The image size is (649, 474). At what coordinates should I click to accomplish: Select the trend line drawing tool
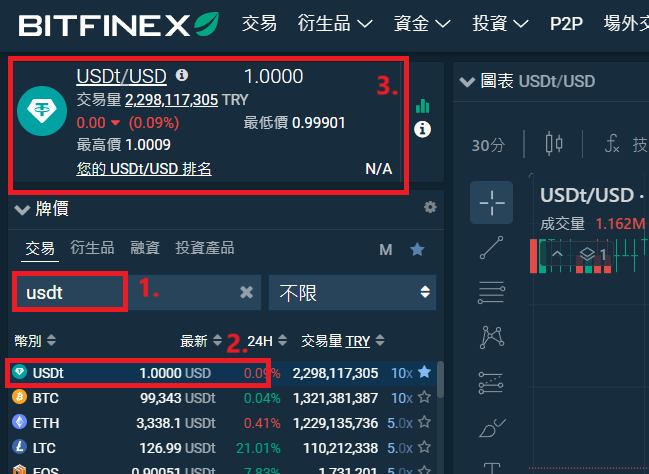pos(491,248)
